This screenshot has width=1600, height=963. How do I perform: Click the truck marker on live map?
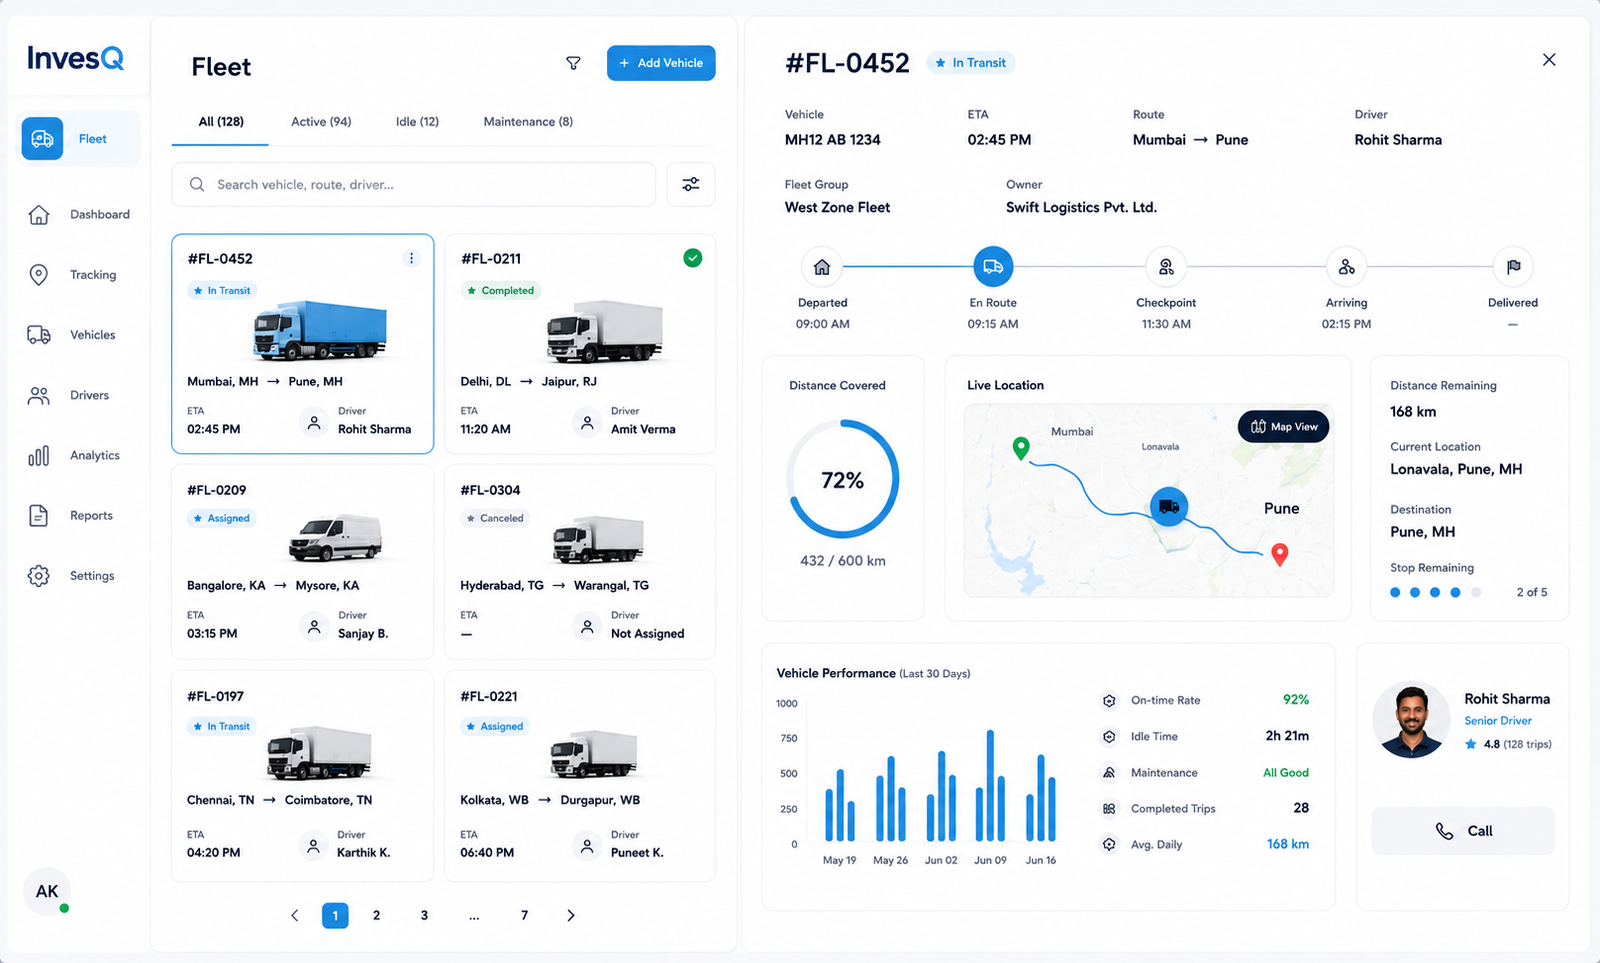1169,507
